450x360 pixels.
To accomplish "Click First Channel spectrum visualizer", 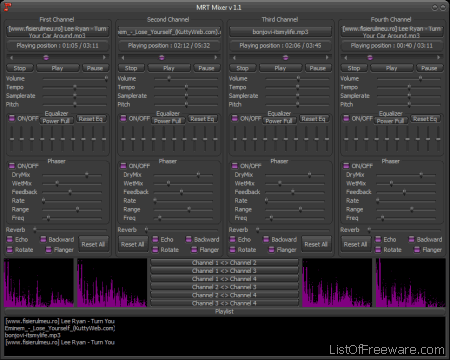I will [x=39, y=283].
